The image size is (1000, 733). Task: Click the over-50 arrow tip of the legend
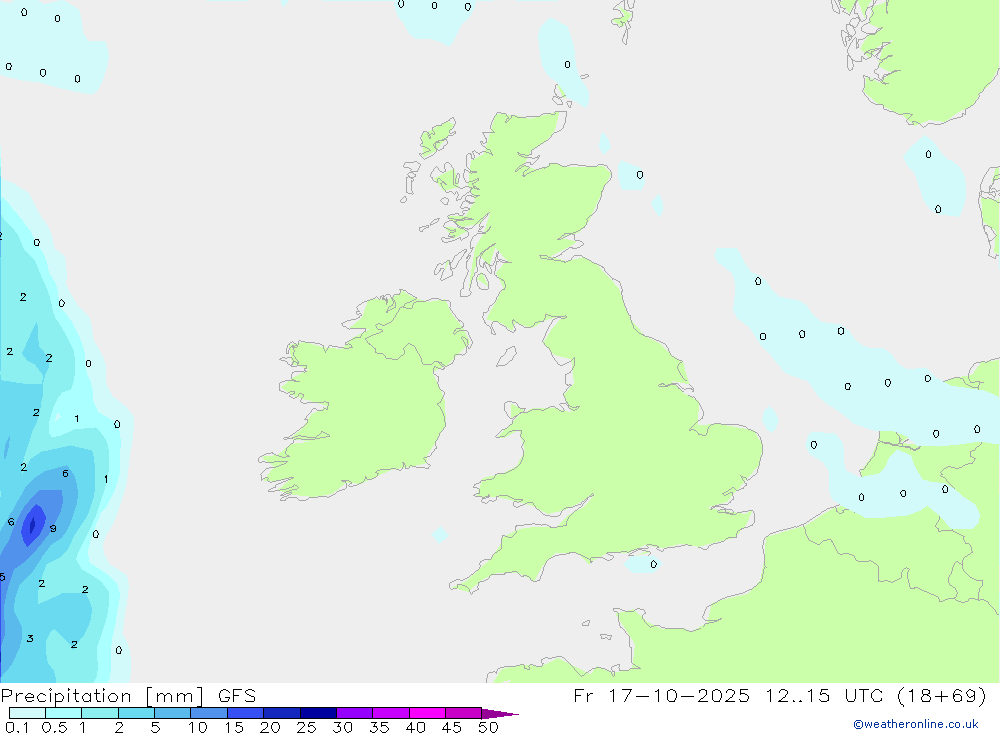pyautogui.click(x=500, y=713)
